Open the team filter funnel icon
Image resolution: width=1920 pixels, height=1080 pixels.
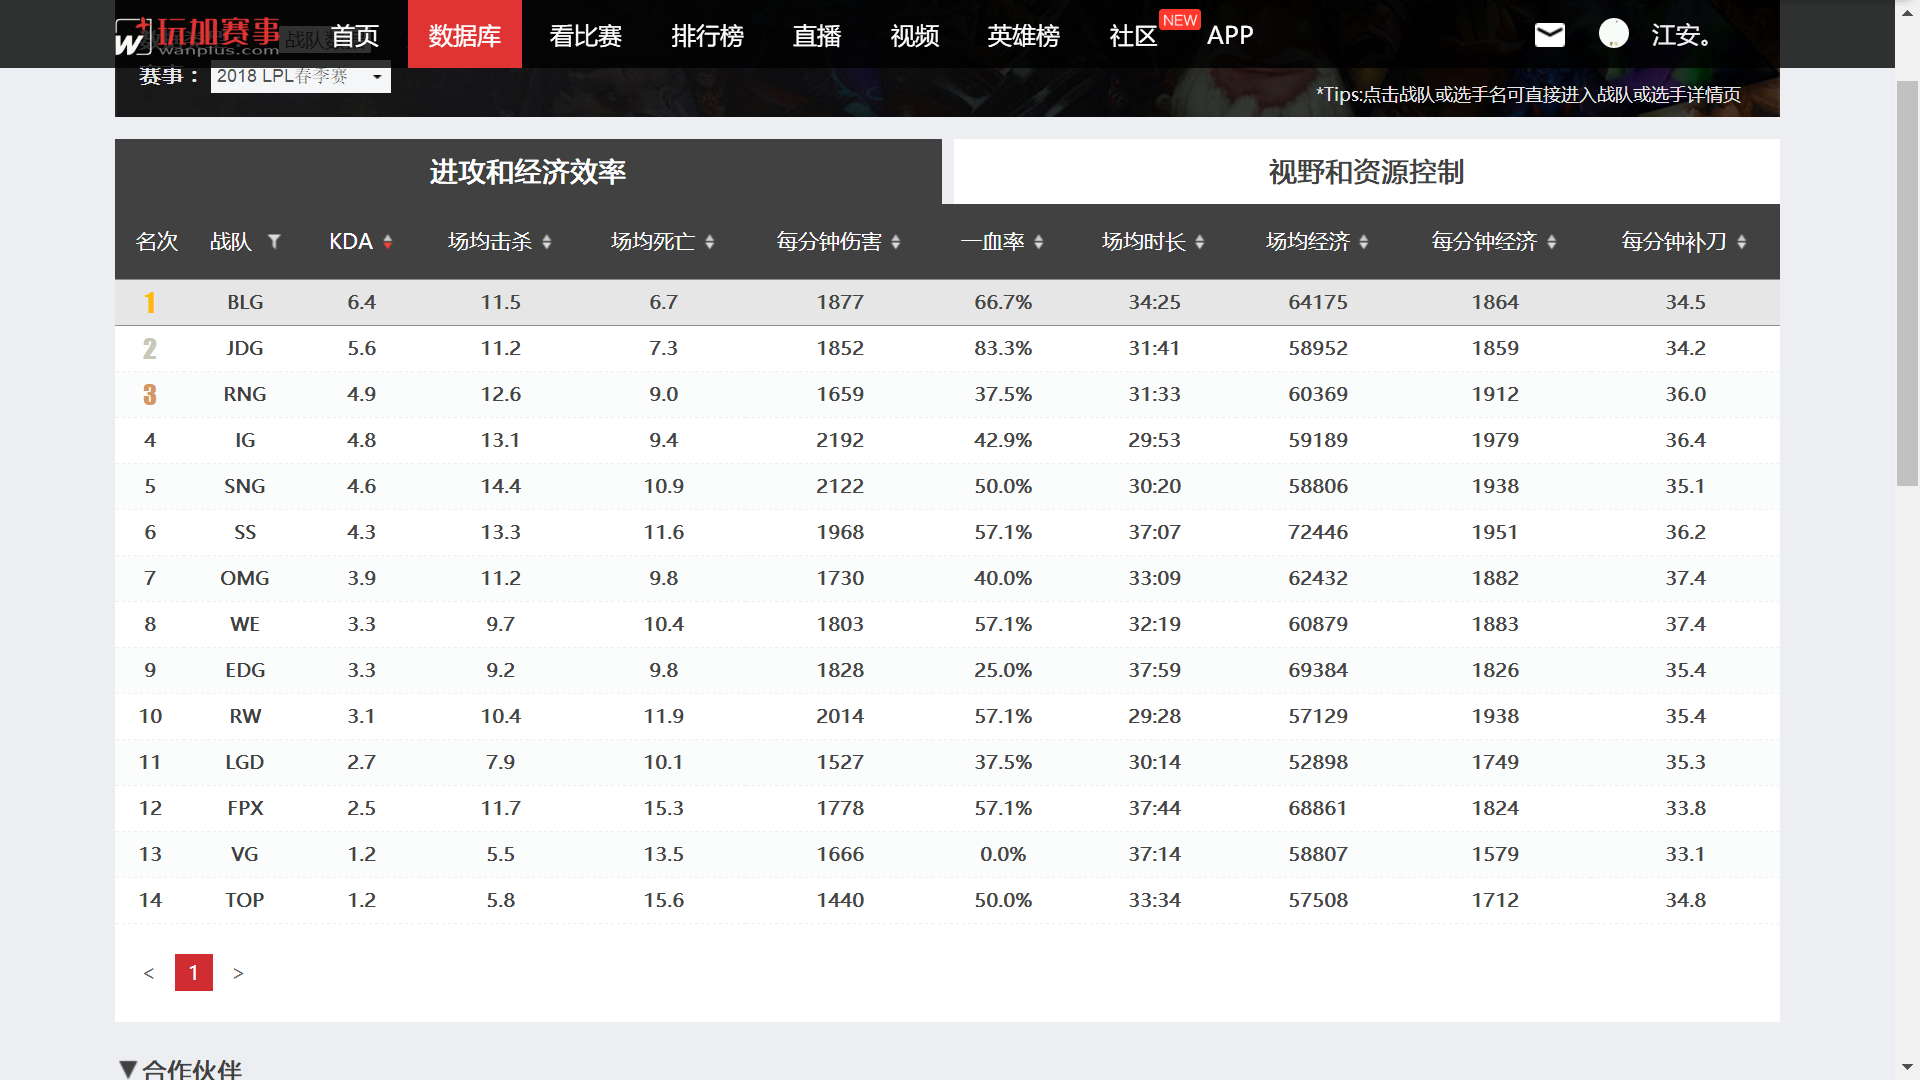(274, 241)
